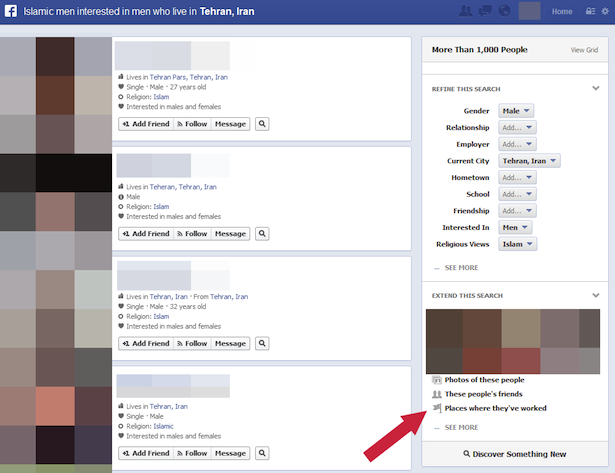Add Friend for 32 years old result

(146, 344)
